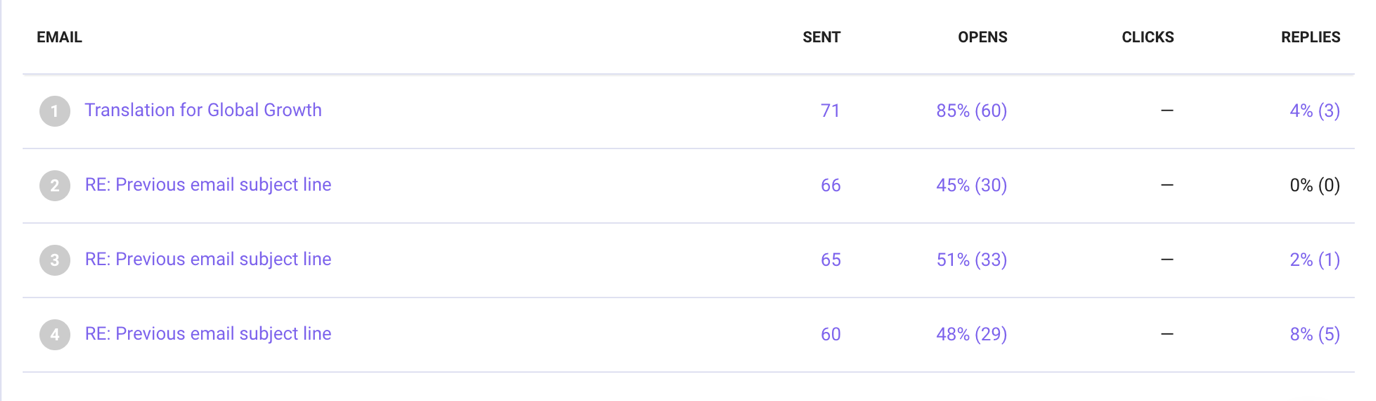Open the step 4 RE: Previous email link
Image resolution: width=1376 pixels, height=401 pixels.
click(208, 334)
